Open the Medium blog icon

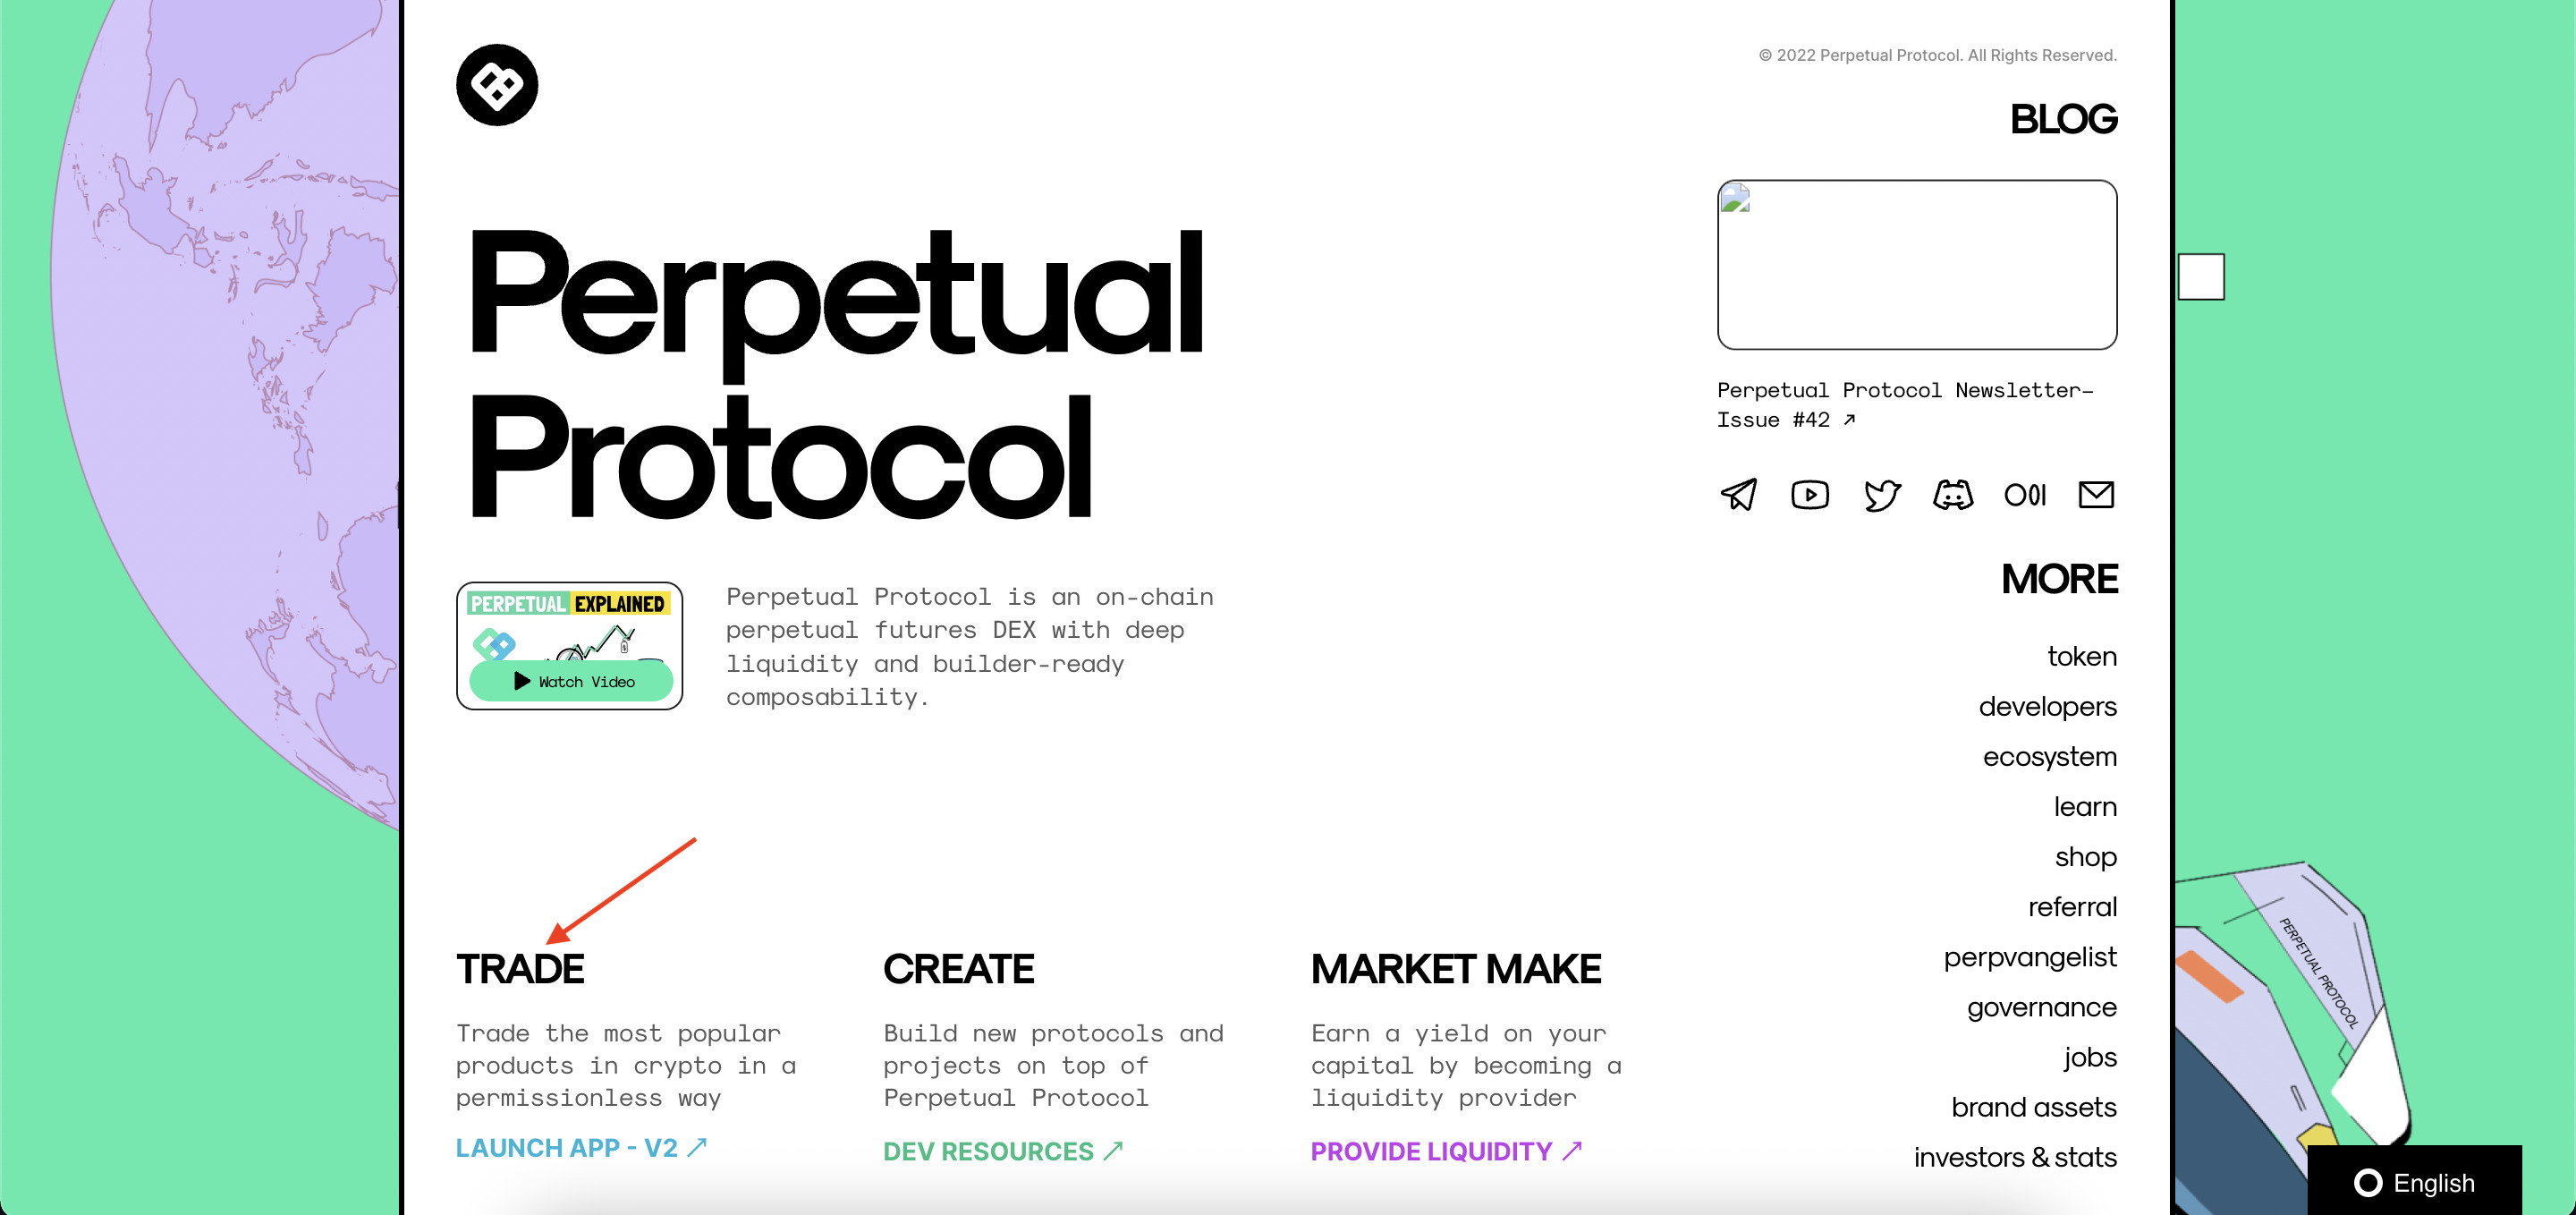coord(2026,493)
